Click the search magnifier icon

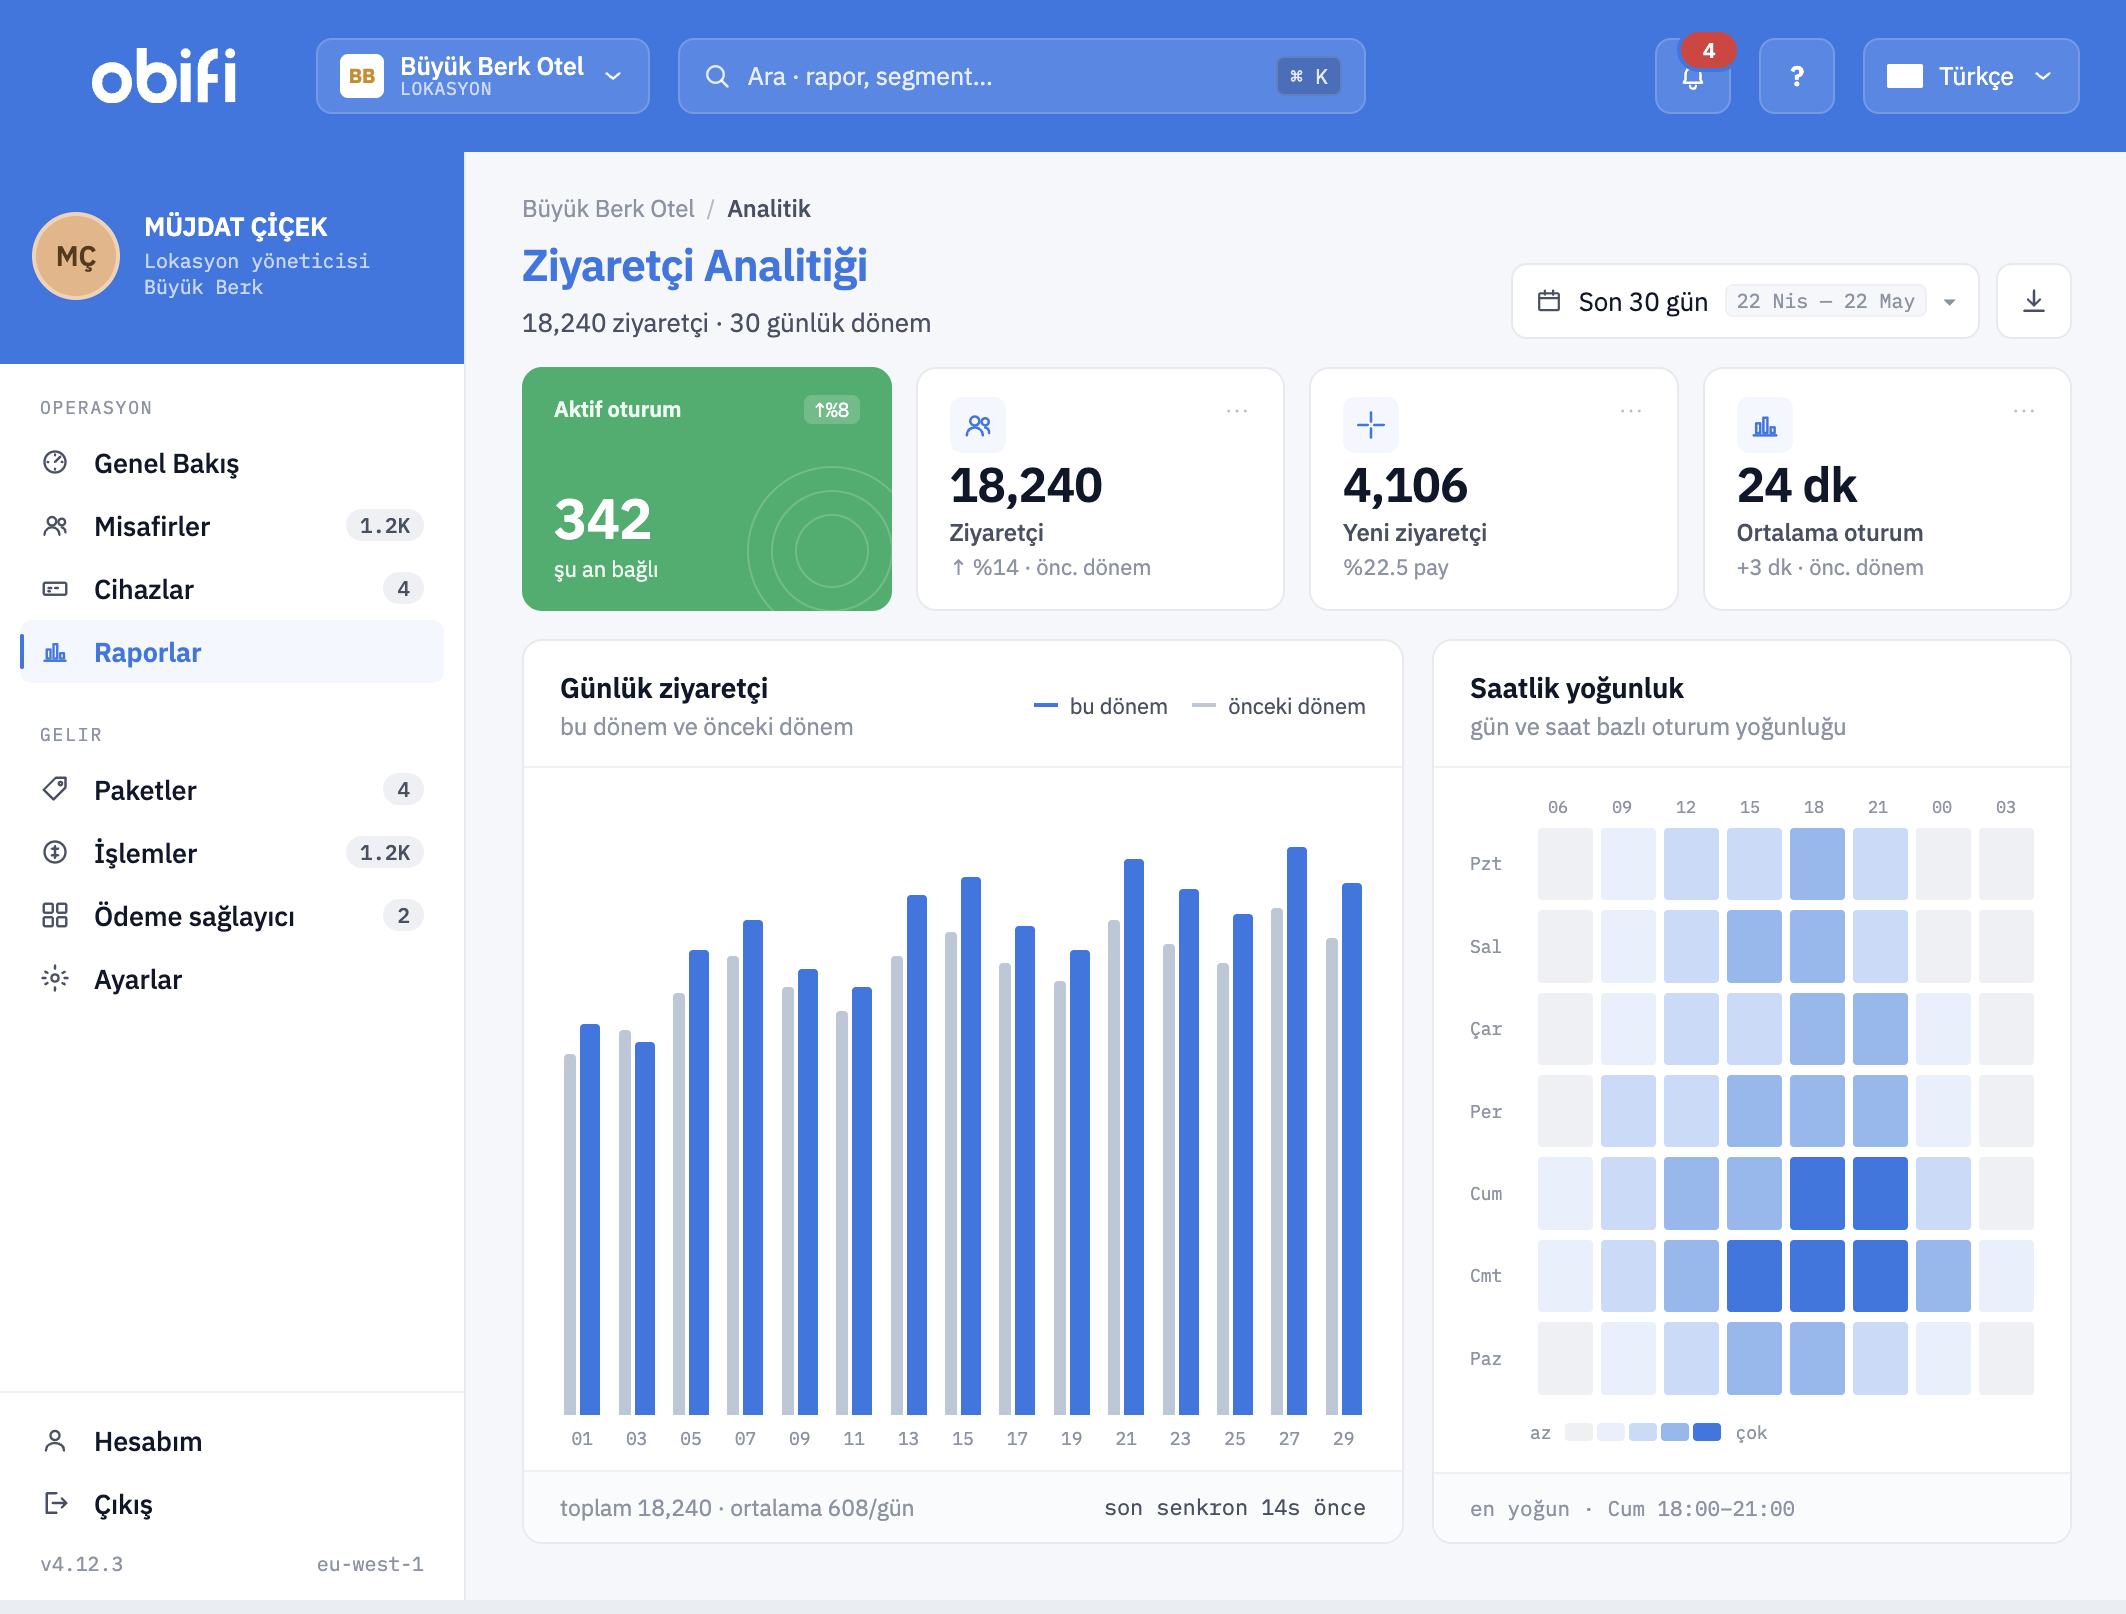[717, 76]
